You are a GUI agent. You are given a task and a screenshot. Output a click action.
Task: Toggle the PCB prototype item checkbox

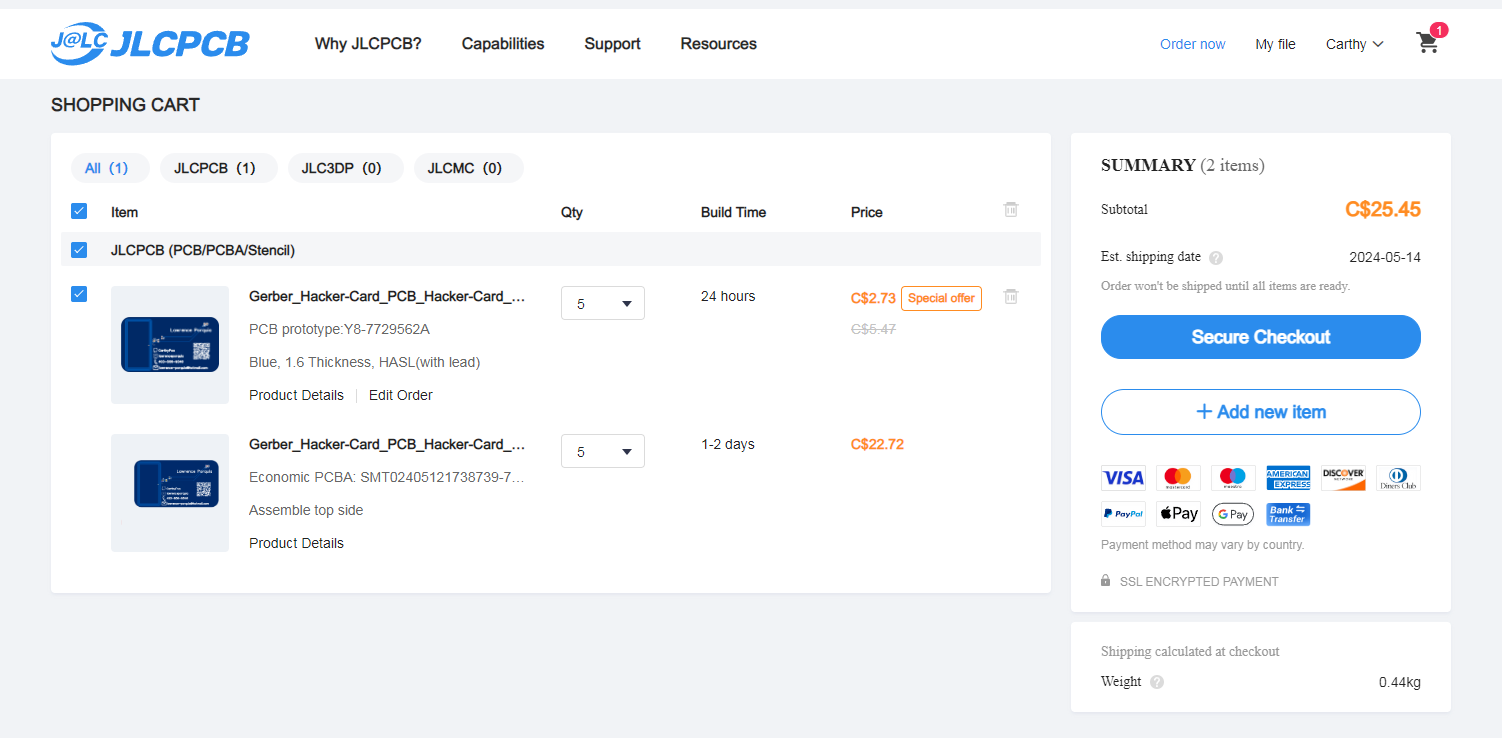tap(79, 294)
